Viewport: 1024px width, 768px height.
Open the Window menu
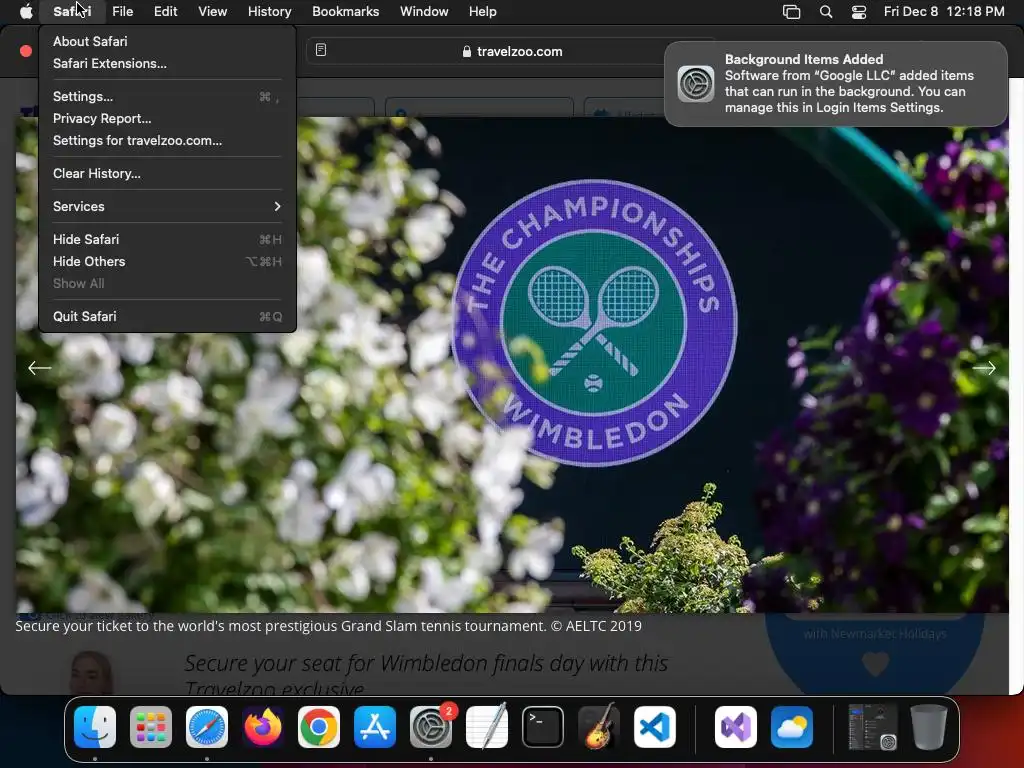click(424, 11)
